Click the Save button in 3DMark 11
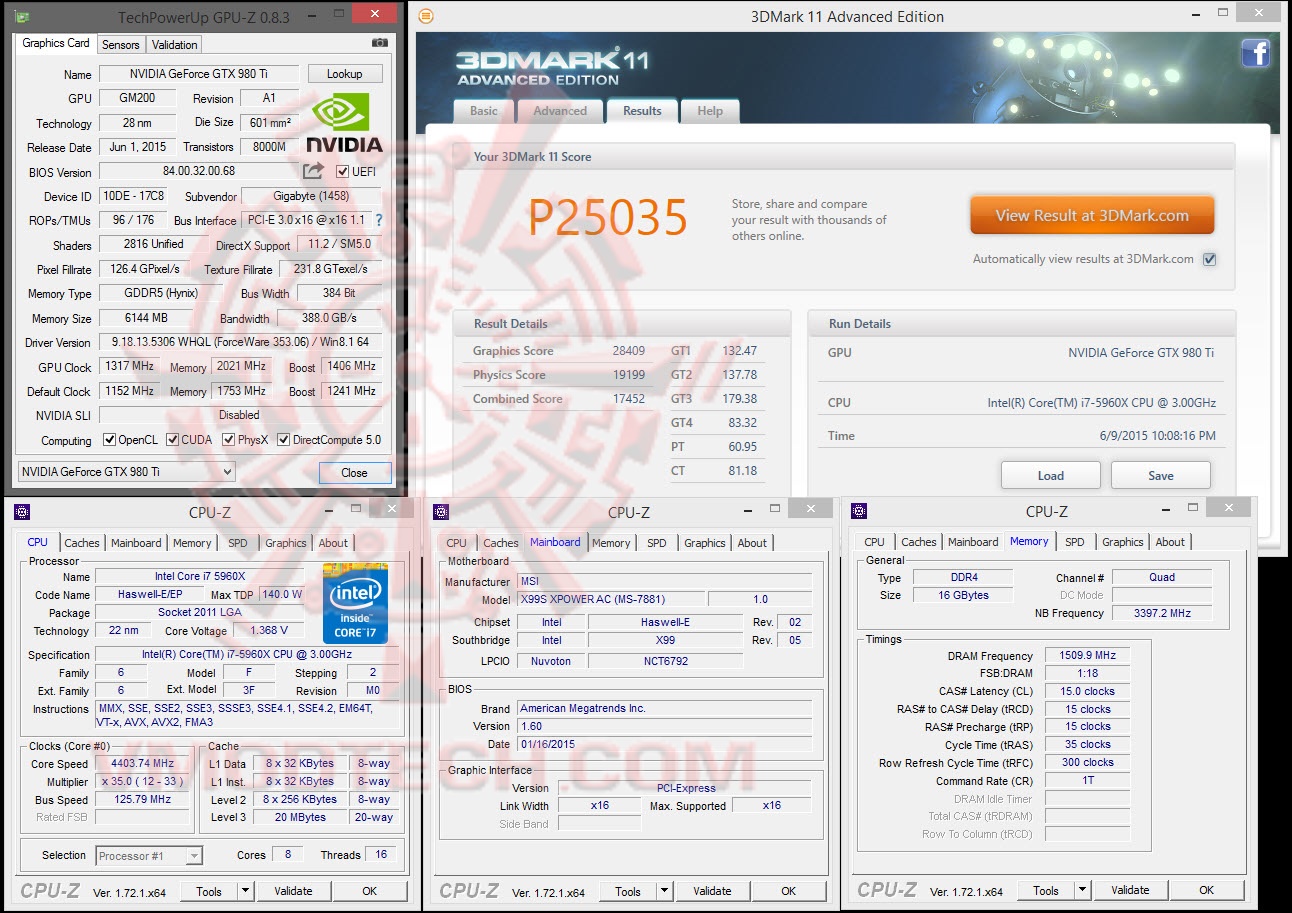 [x=1161, y=475]
